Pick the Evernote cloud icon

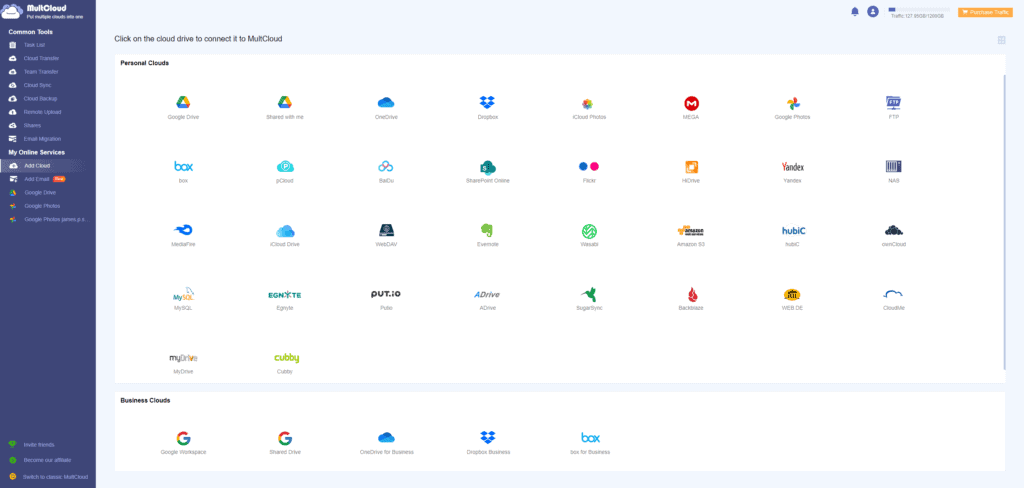487,231
